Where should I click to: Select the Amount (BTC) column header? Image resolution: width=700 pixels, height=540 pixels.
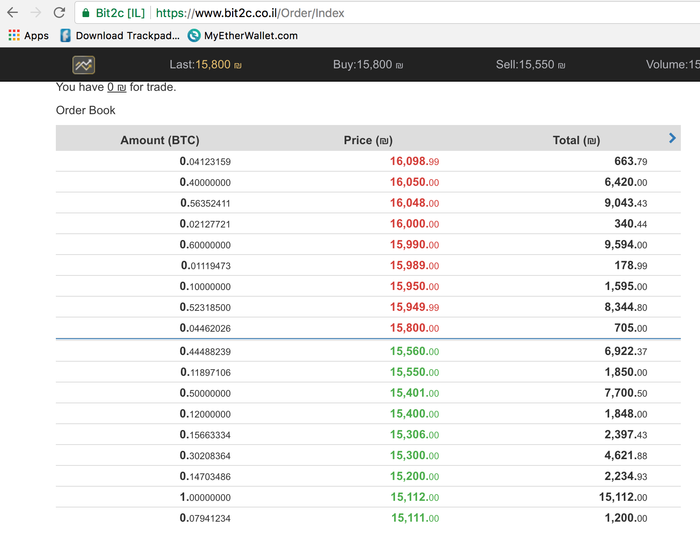[x=160, y=140]
